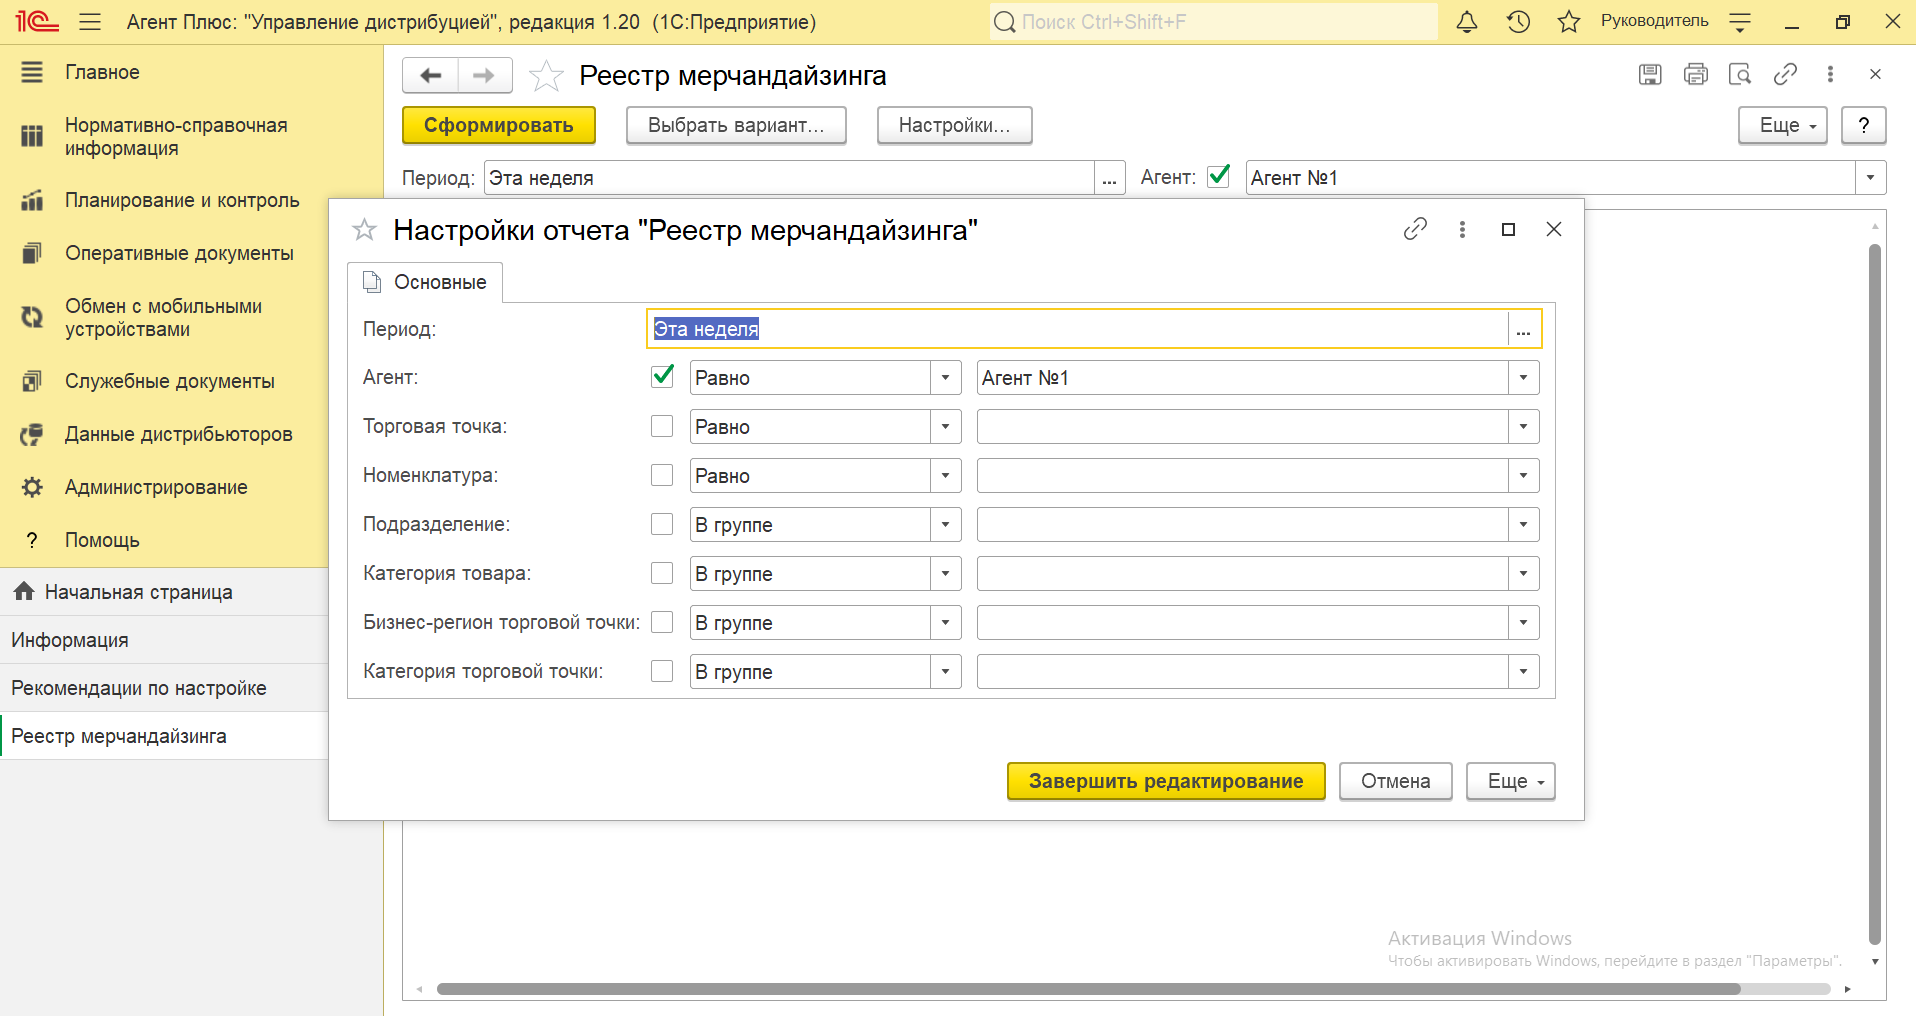Enable Торговая точка filter checkbox
The height and width of the screenshot is (1016, 1916).
point(662,426)
